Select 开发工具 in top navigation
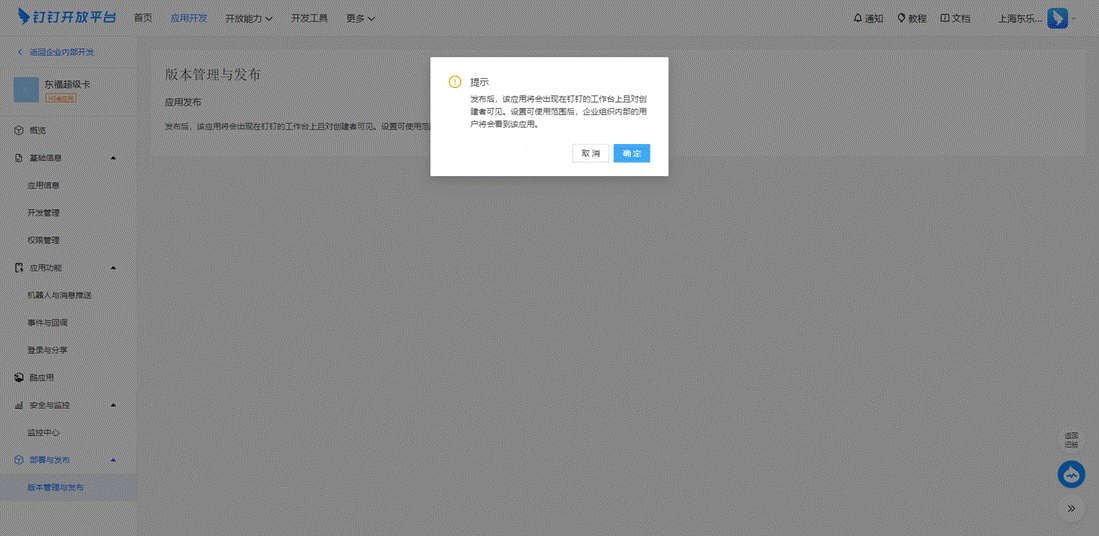Screen dimensions: 1099x536 point(309,18)
